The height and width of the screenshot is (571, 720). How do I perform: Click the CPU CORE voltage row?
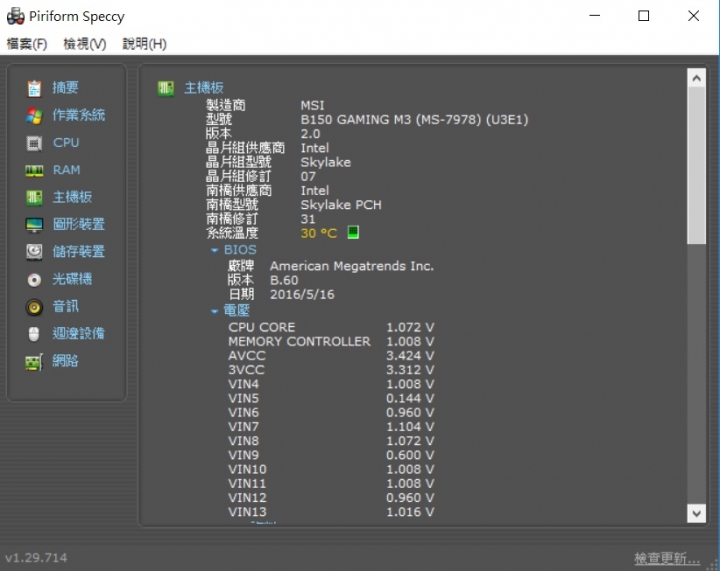pyautogui.click(x=331, y=327)
